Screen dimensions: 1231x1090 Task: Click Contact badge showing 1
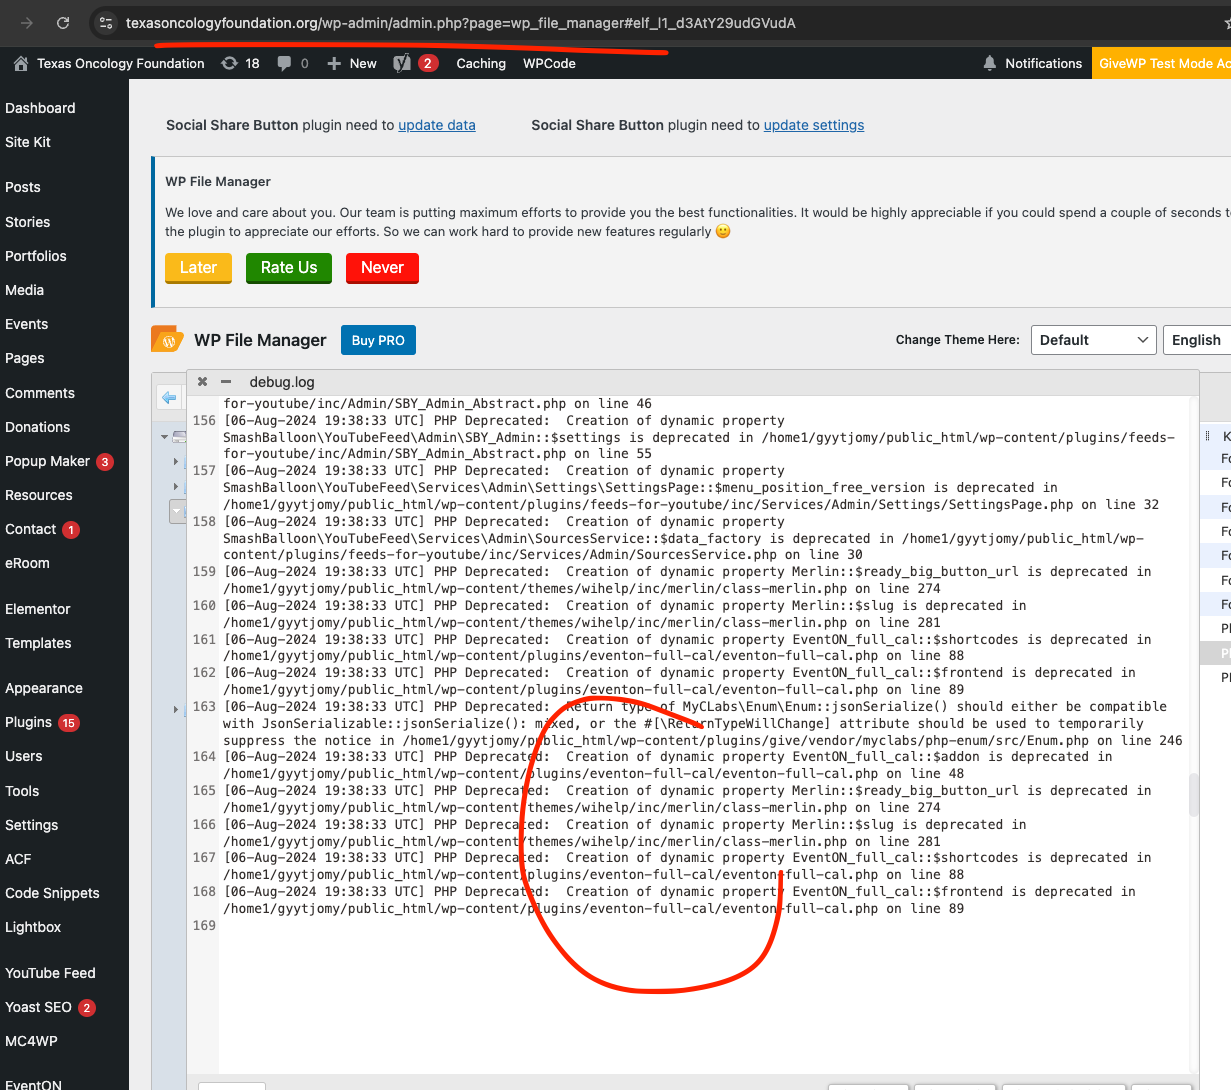click(x=71, y=530)
